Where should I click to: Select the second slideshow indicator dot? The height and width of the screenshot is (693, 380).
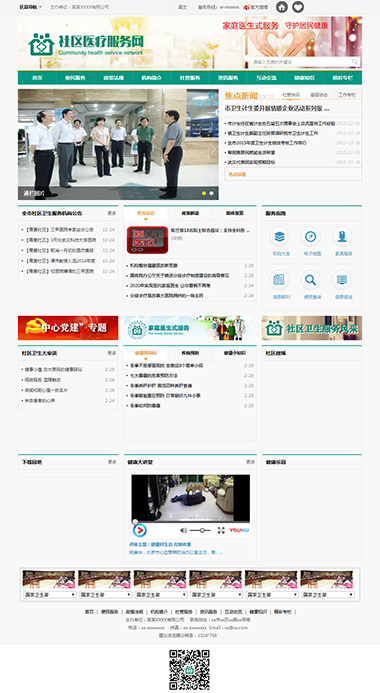[212, 193]
